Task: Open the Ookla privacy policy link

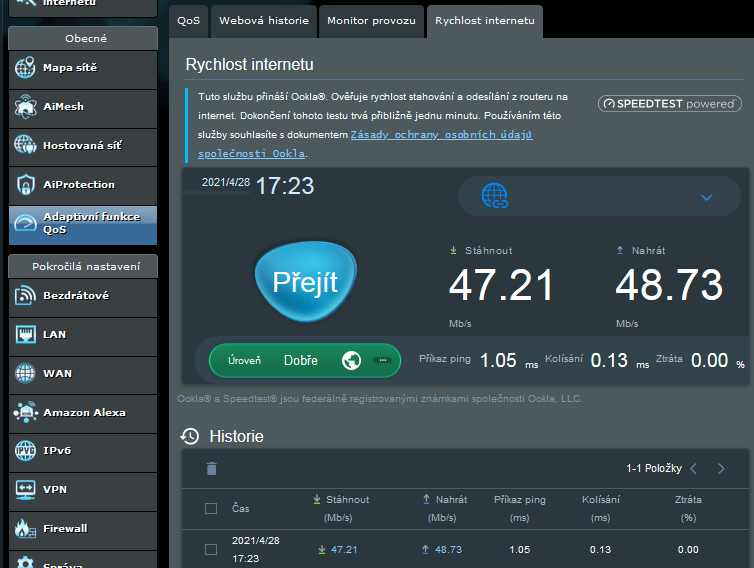Action: point(441,134)
